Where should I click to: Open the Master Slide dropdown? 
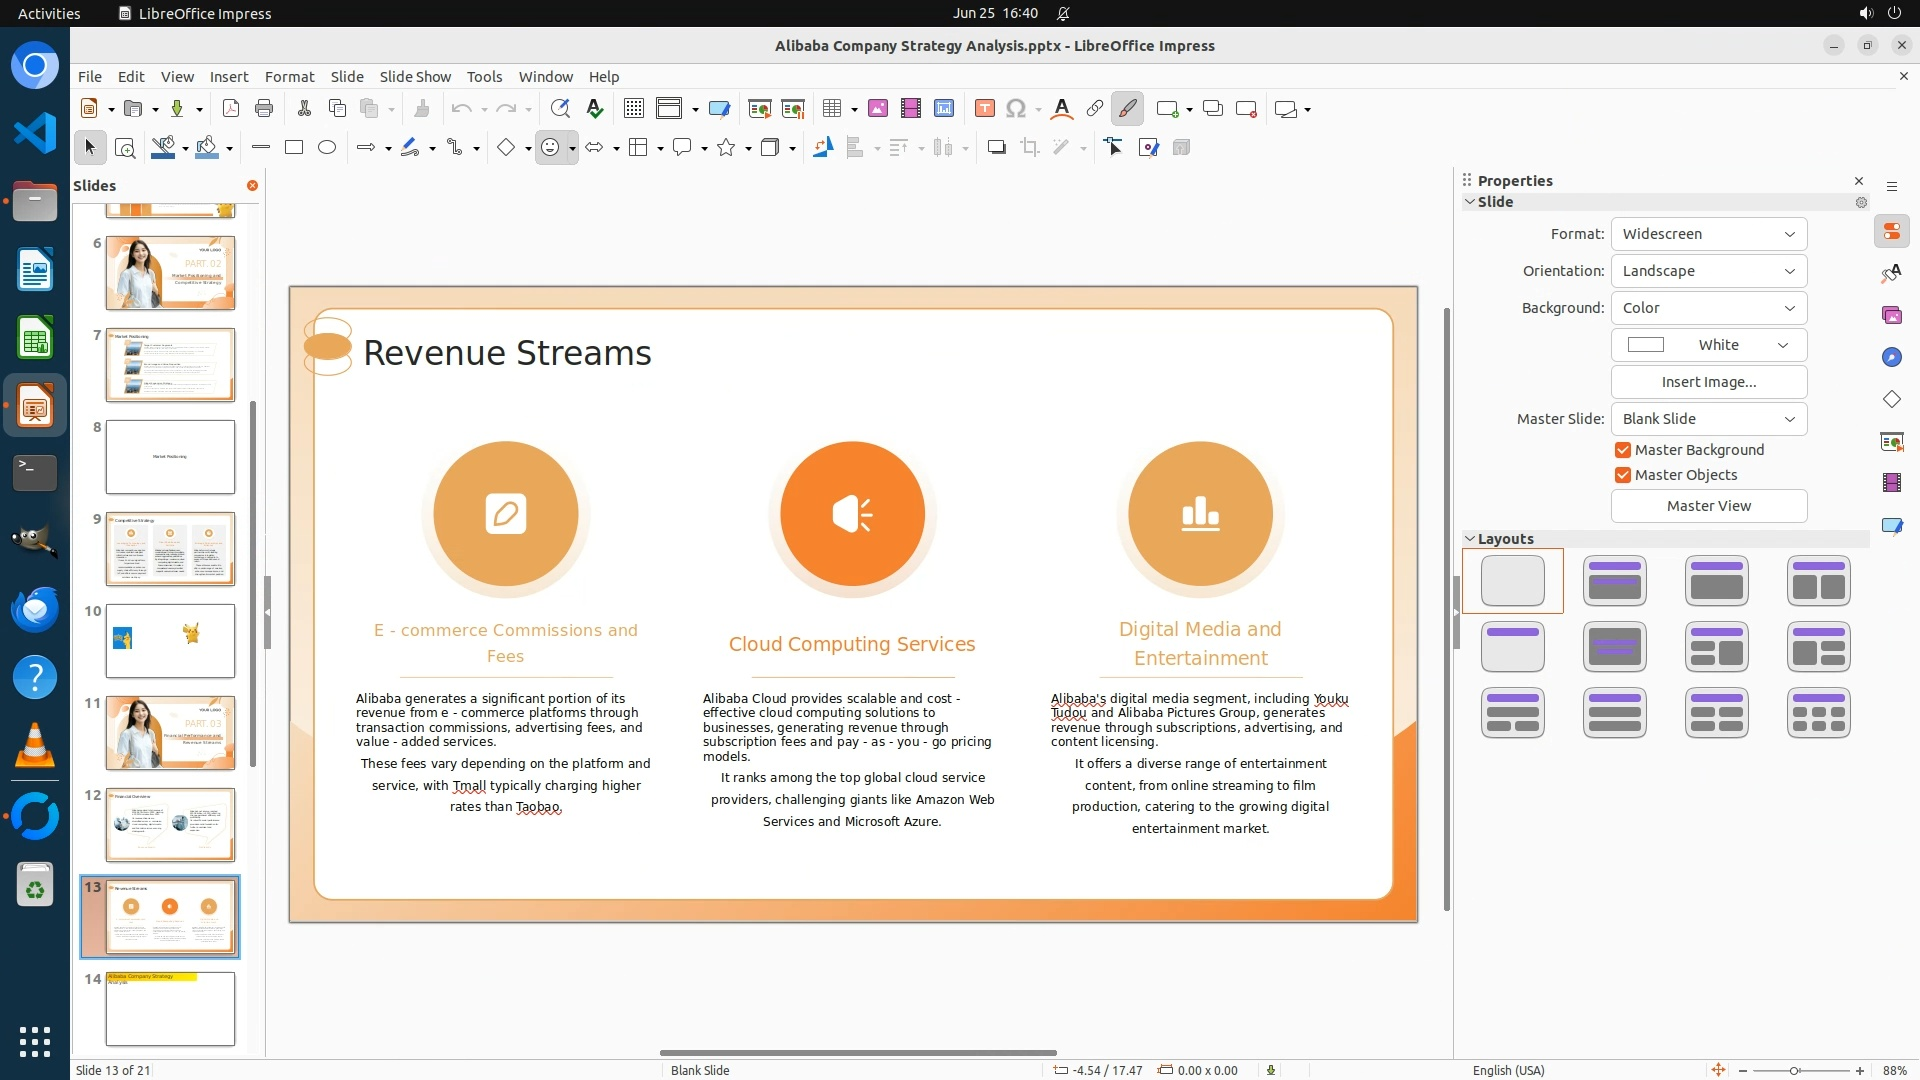[1708, 419]
